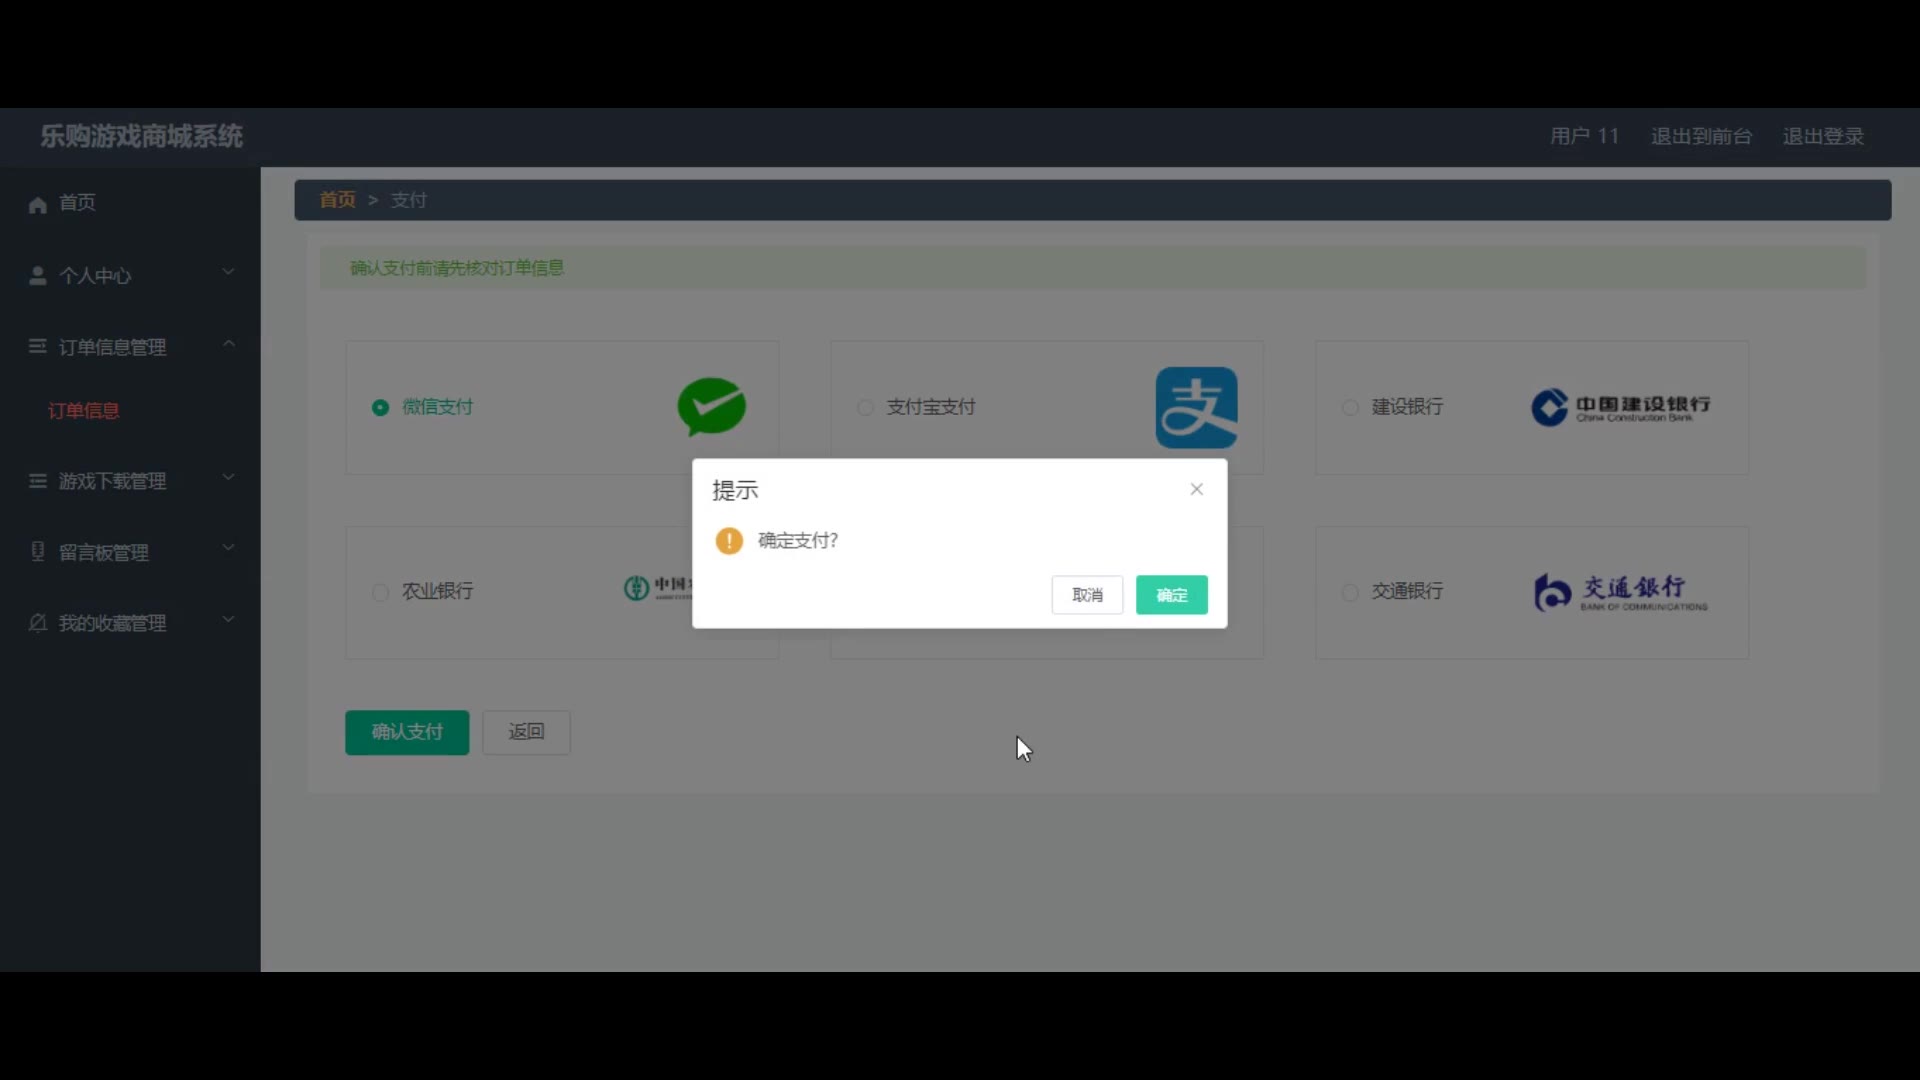This screenshot has height=1080, width=1920.
Task: Open 个人中心 menu item
Action: click(130, 275)
